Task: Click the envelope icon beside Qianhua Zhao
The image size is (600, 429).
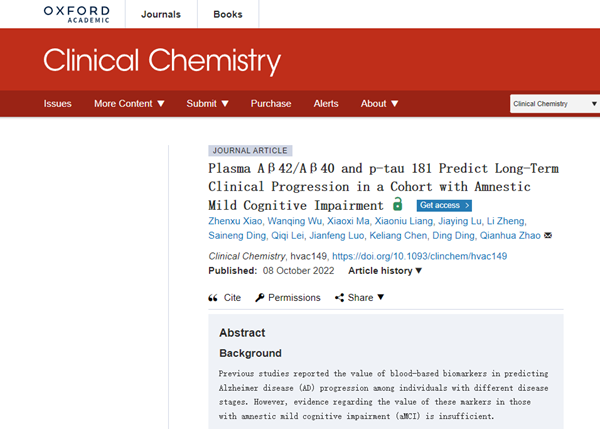Action: (x=548, y=235)
